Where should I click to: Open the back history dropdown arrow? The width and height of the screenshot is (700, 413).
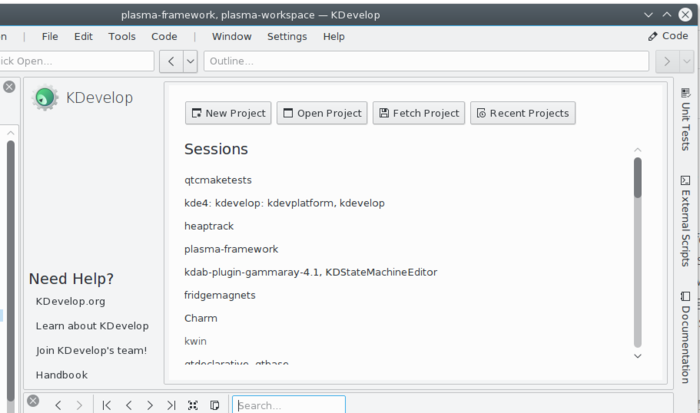click(x=190, y=61)
